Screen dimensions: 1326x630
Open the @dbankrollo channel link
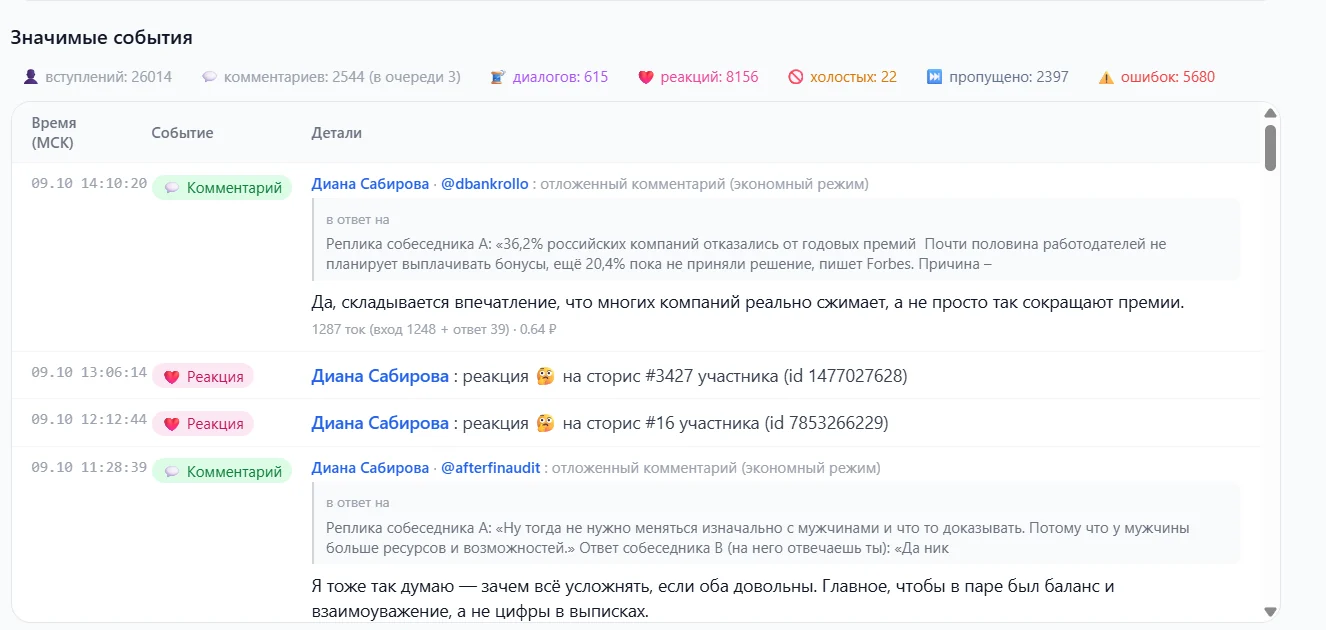coord(484,184)
